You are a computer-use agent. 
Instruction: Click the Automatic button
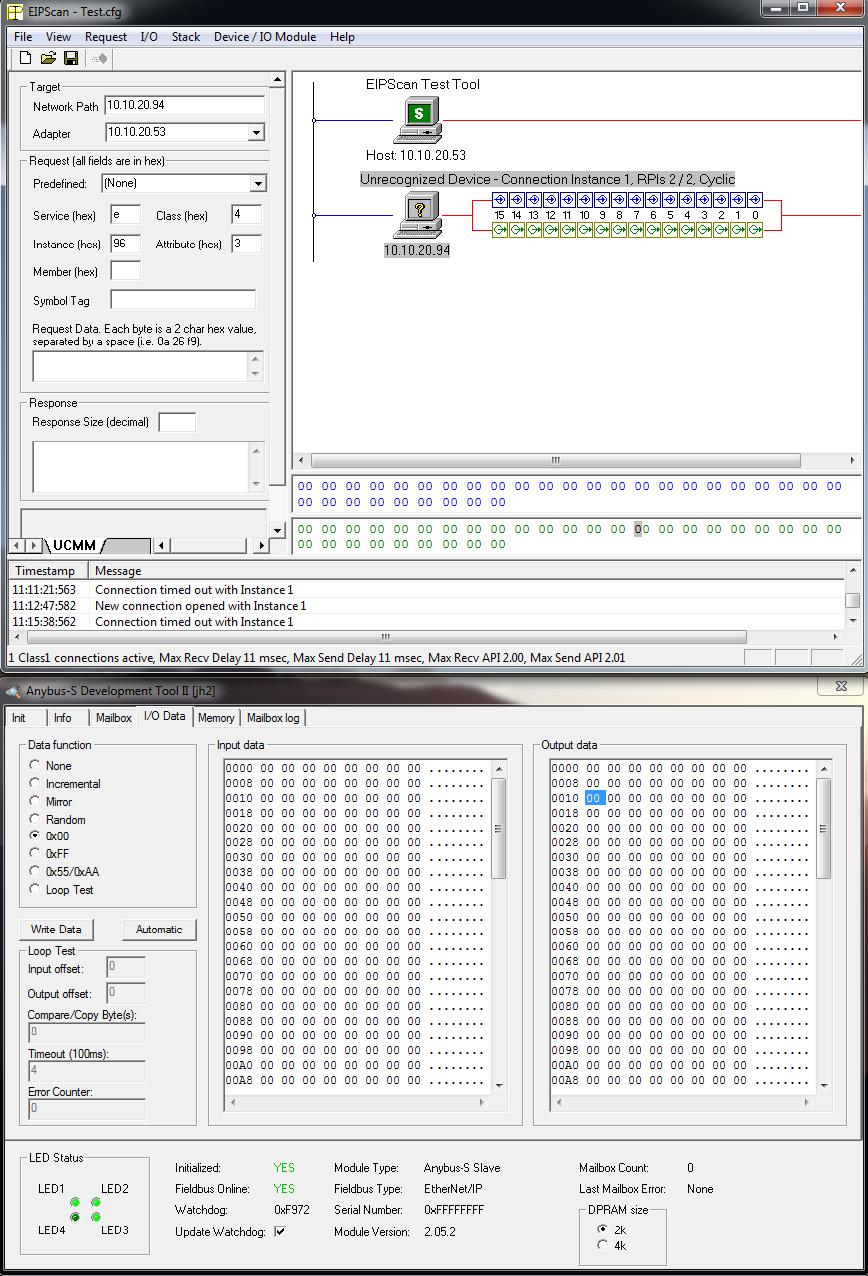159,929
